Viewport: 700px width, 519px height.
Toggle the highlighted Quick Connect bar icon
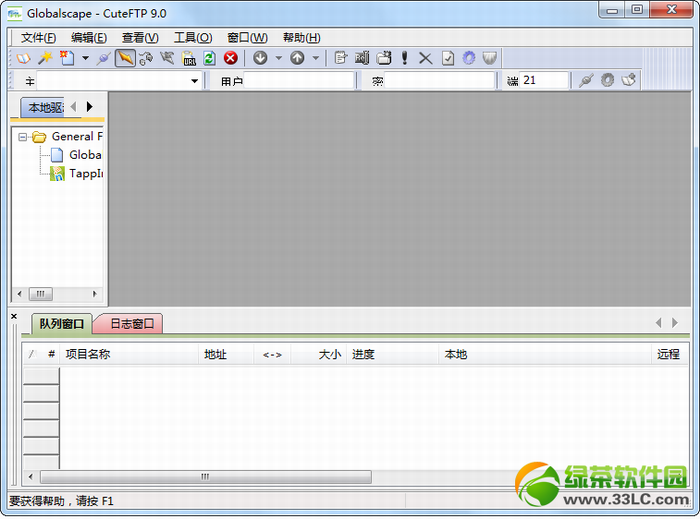pyautogui.click(x=125, y=58)
